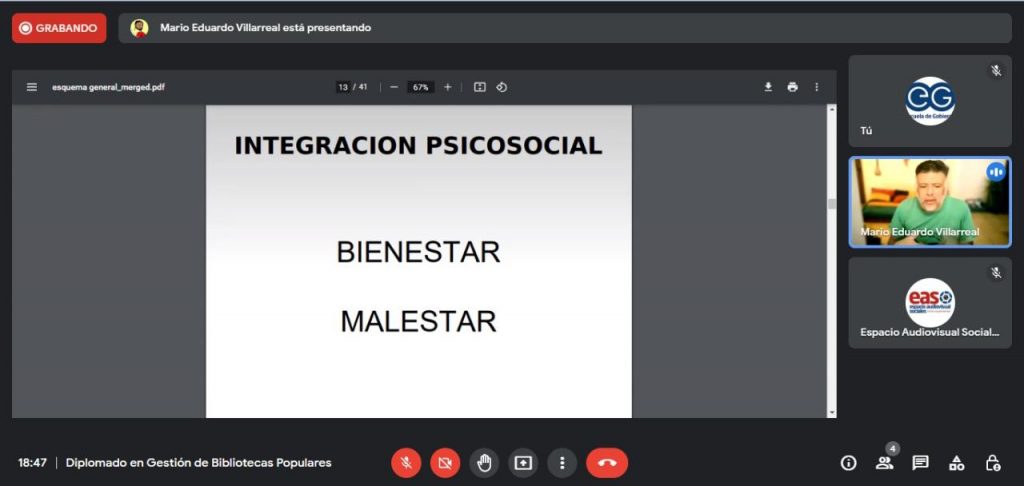The height and width of the screenshot is (486, 1024).
Task: Raise hand in the meeting
Action: click(484, 462)
